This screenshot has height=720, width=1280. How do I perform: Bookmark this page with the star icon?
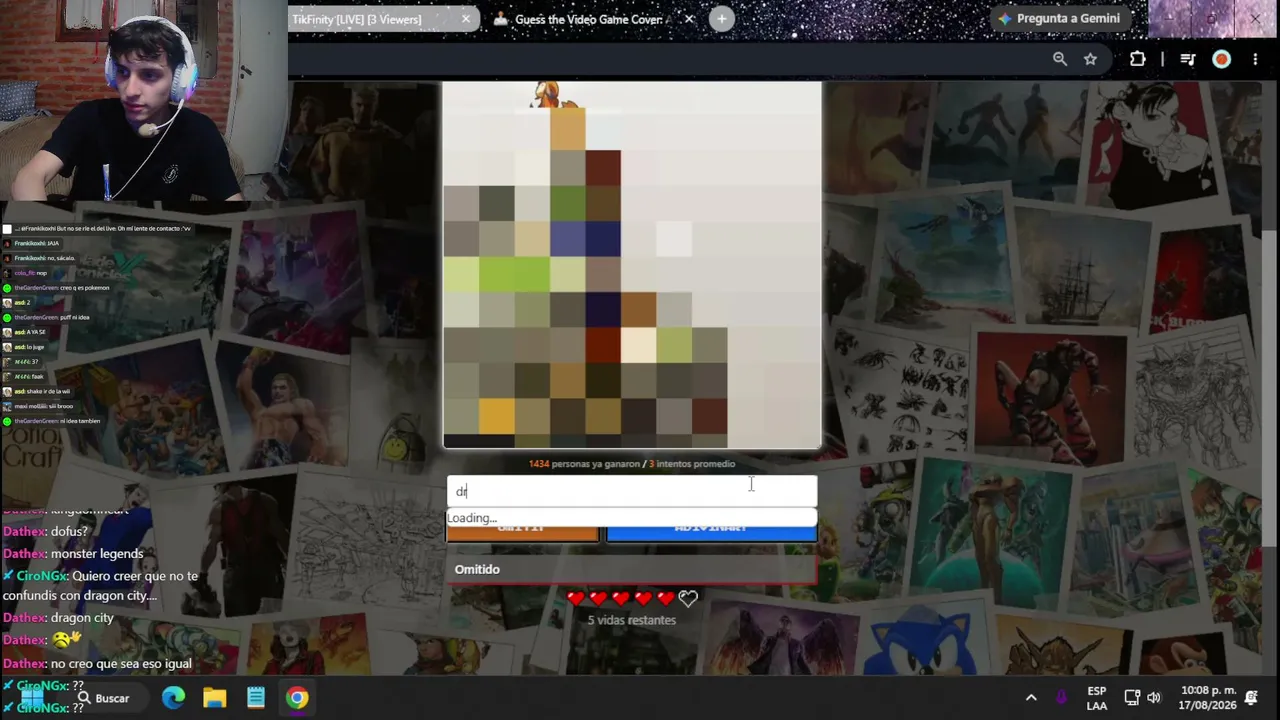pos(1090,59)
